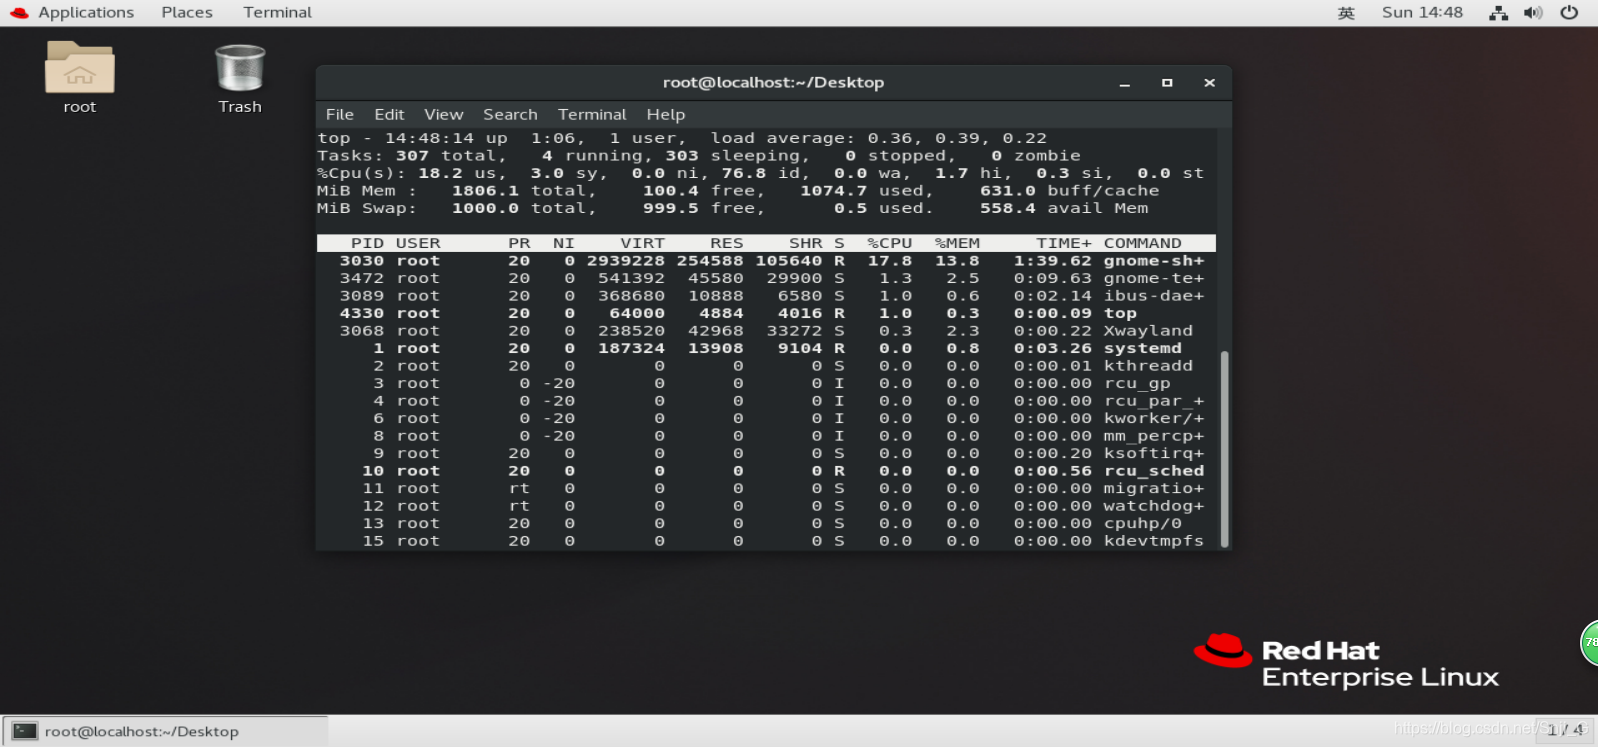1598x747 pixels.
Task: Click the volume speaker icon
Action: click(1533, 13)
